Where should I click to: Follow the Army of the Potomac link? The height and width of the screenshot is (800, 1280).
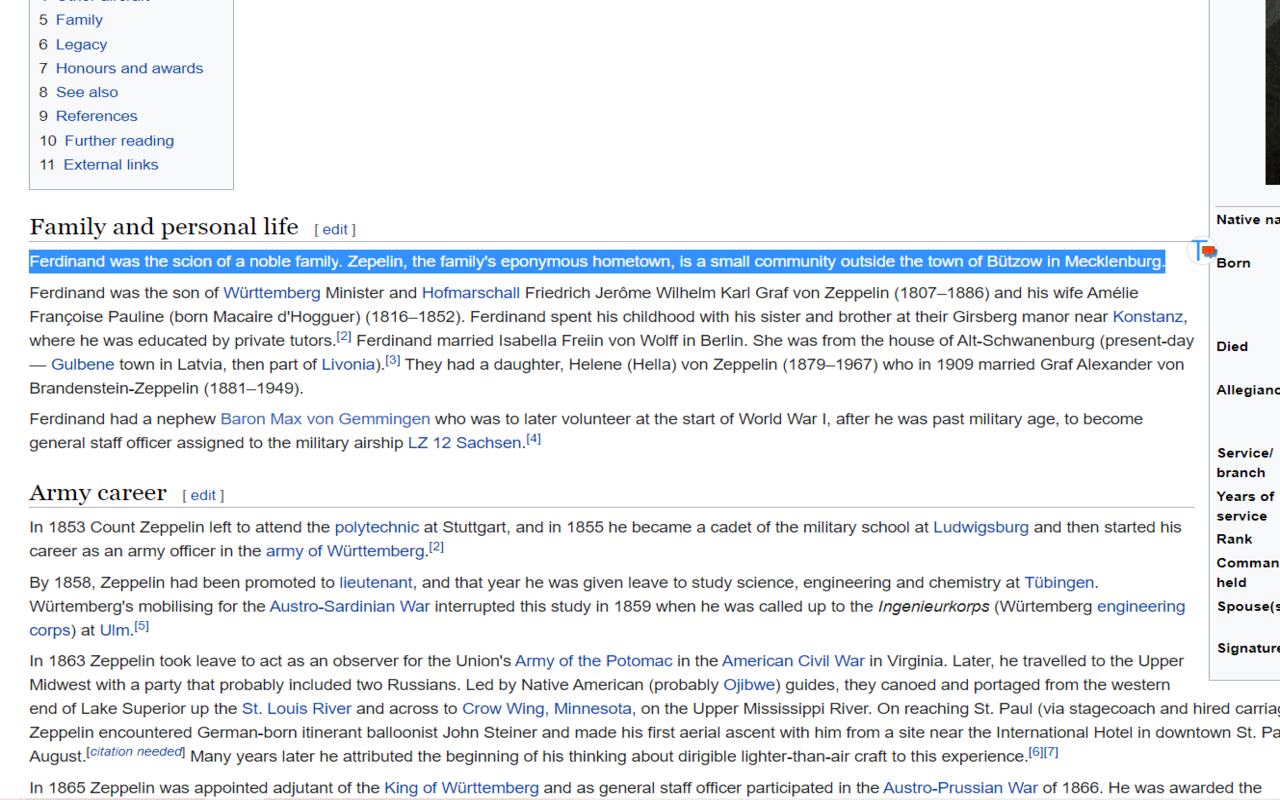coord(593,661)
